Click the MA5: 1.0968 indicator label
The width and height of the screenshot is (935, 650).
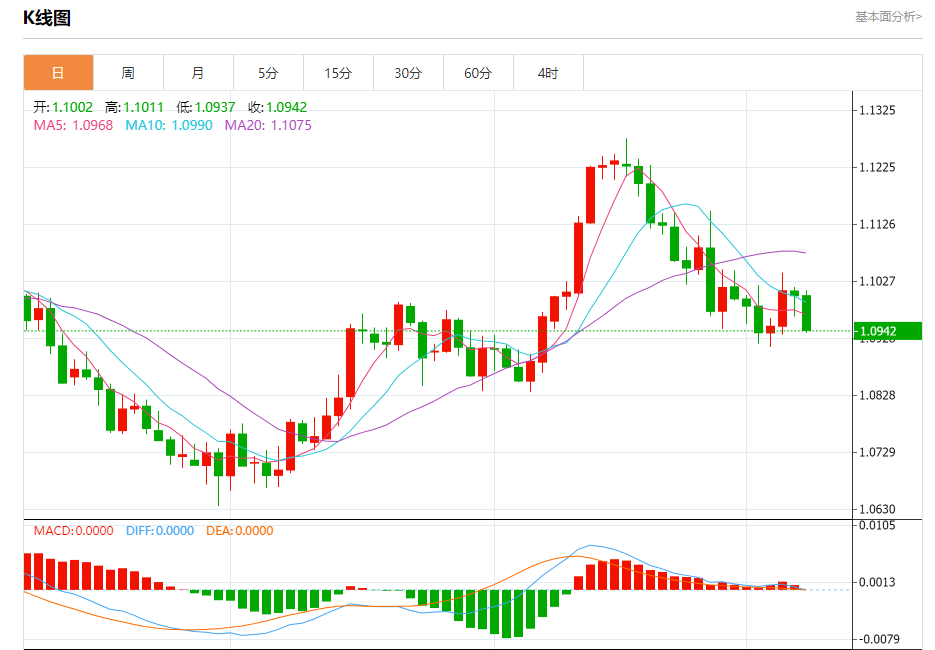tap(73, 125)
